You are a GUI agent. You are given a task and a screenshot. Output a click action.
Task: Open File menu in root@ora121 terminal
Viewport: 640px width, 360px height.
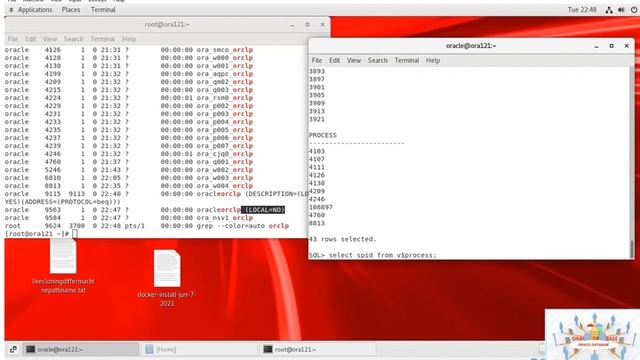coord(13,39)
